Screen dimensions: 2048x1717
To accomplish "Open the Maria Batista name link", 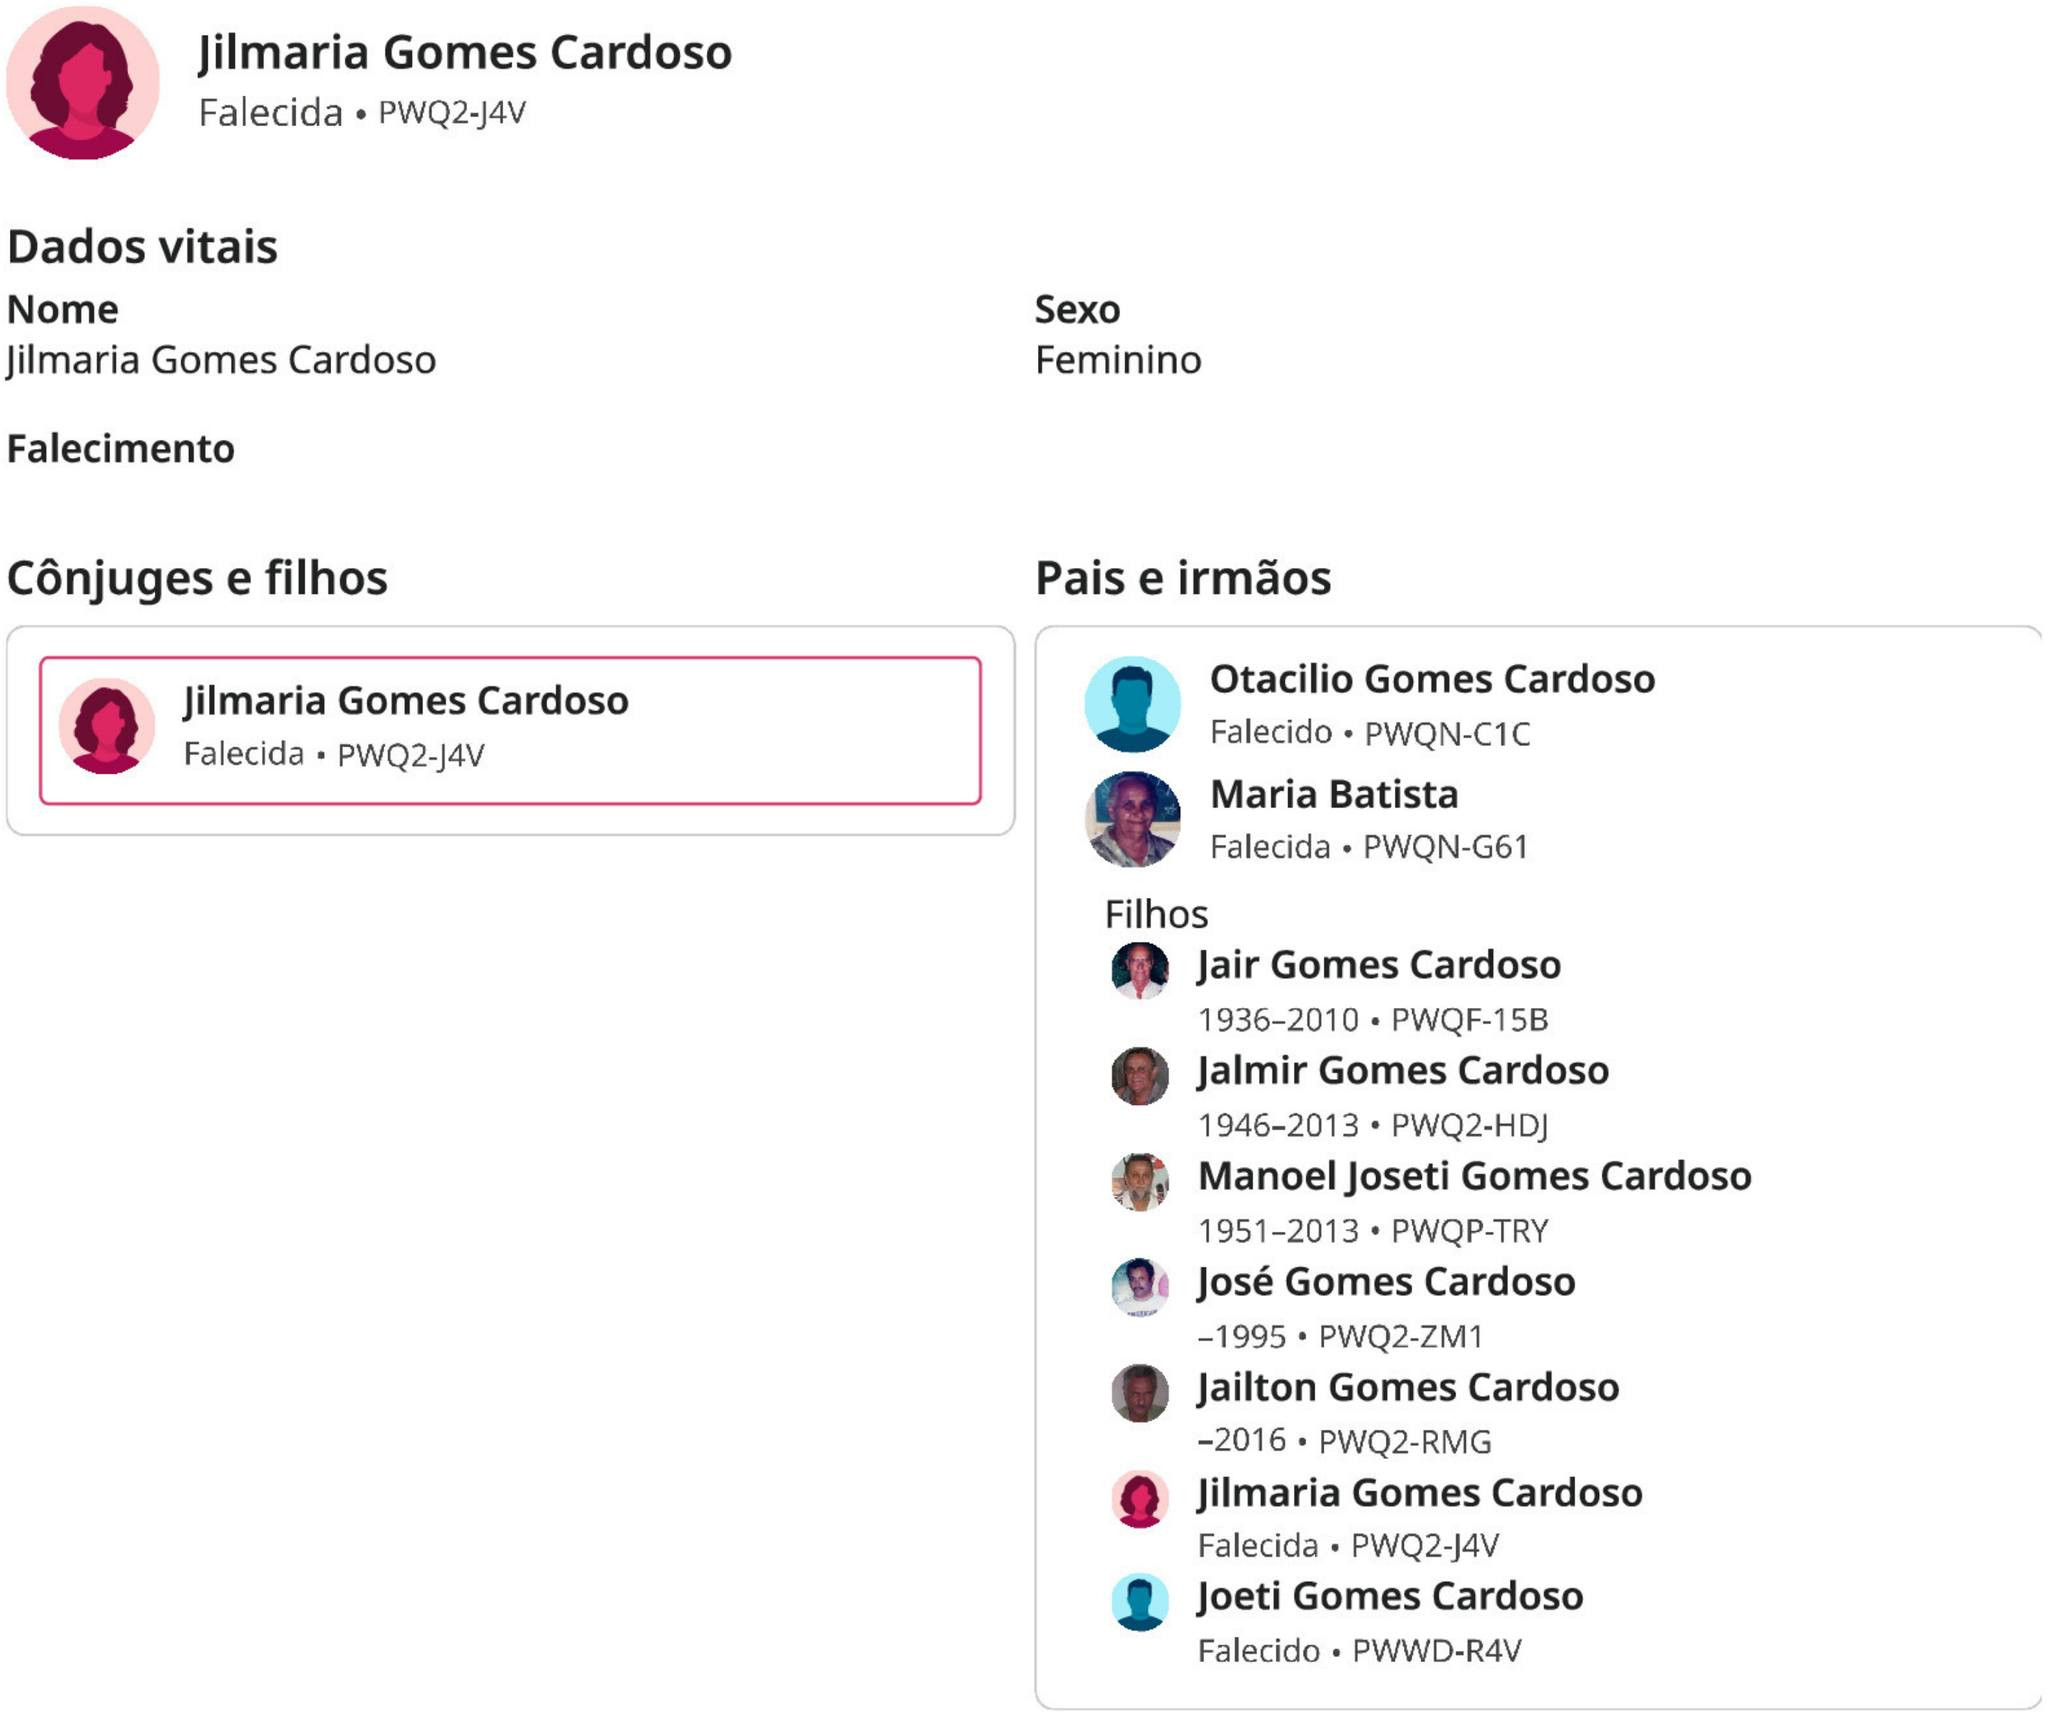I will coord(1334,794).
